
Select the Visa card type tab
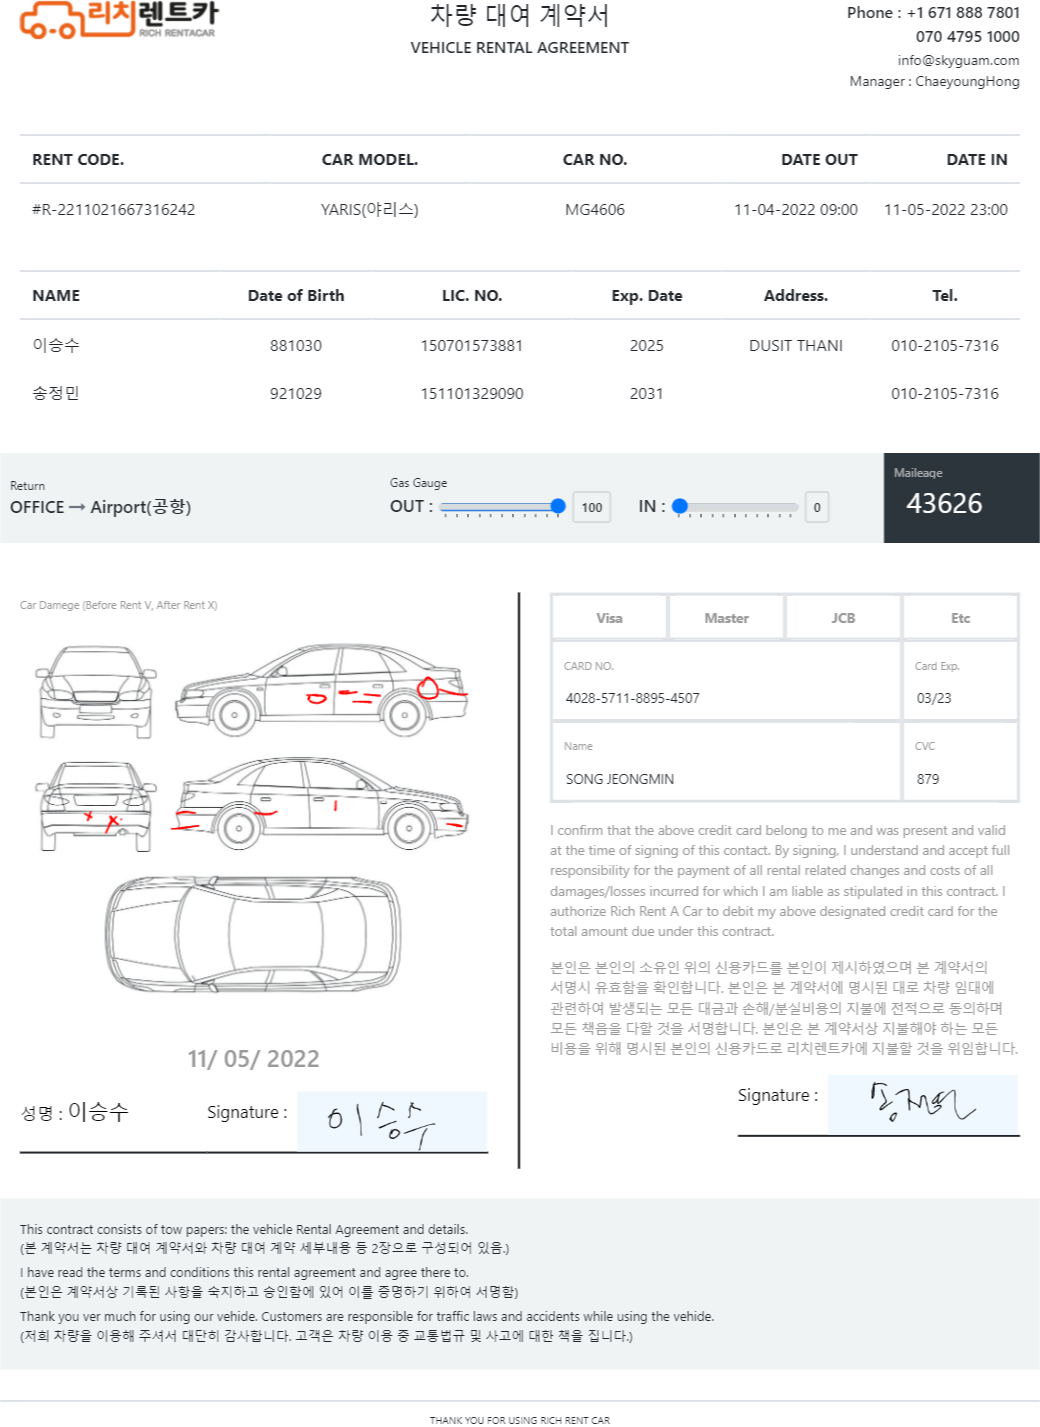tap(609, 618)
